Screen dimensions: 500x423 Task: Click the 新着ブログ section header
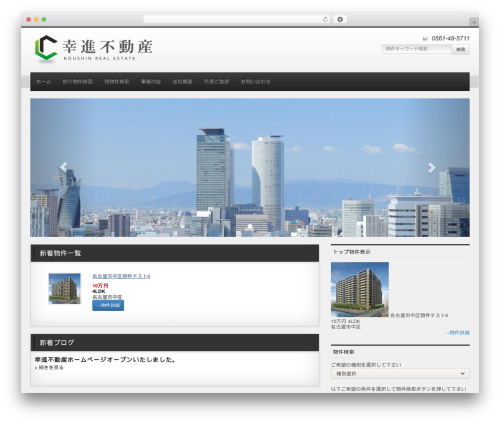[175, 343]
